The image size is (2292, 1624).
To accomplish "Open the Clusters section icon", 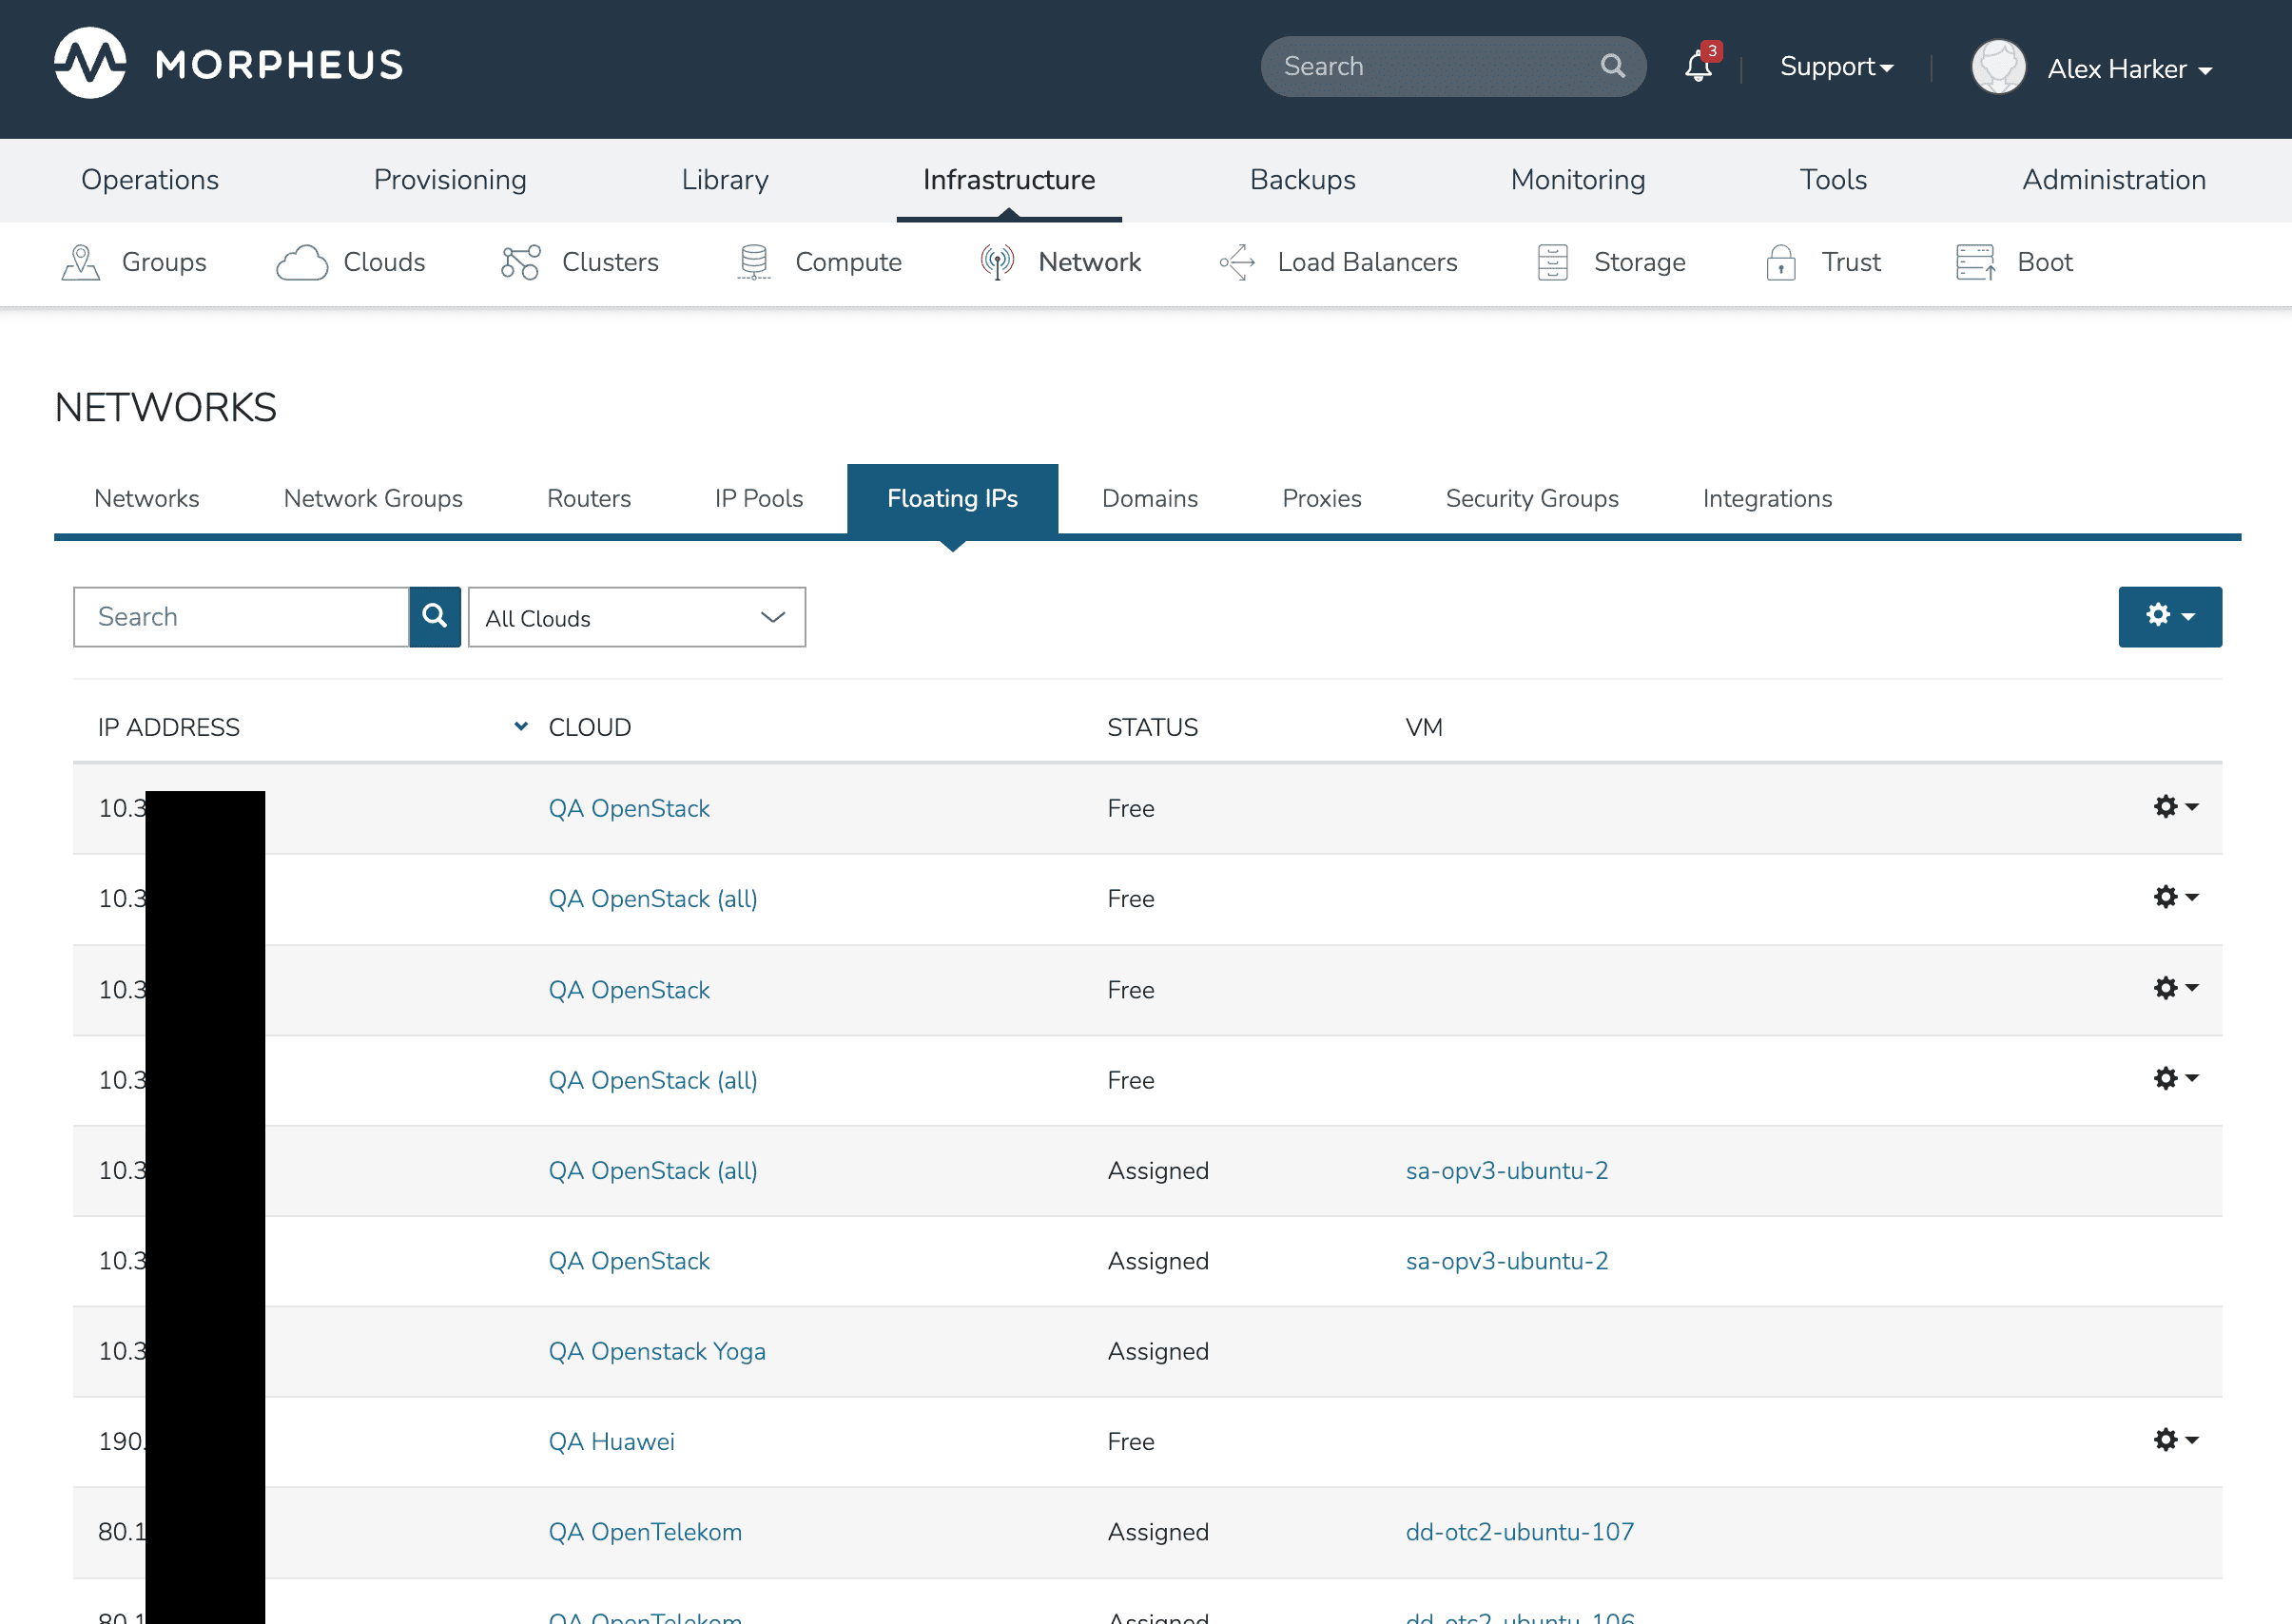I will point(520,262).
